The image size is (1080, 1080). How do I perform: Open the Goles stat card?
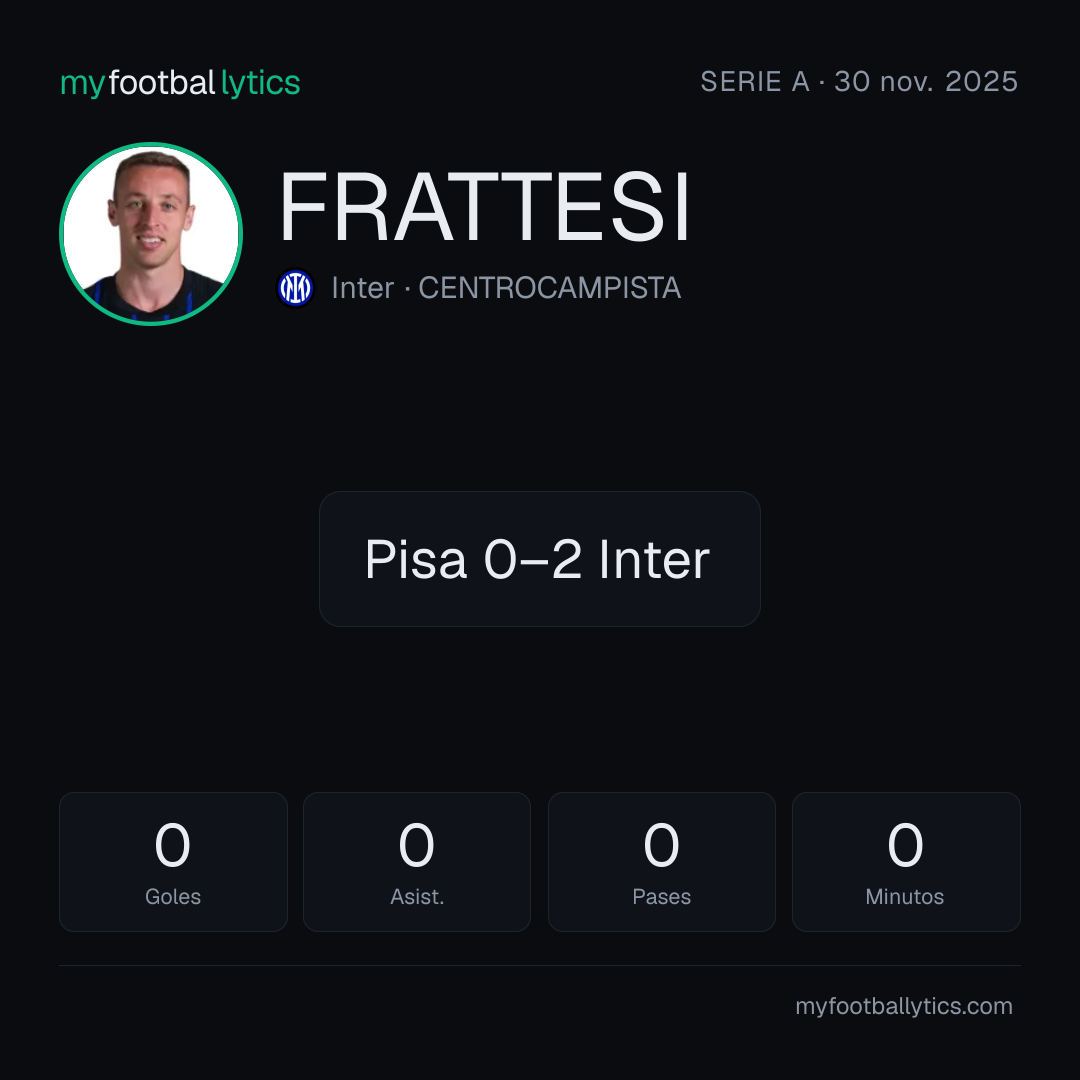click(173, 862)
